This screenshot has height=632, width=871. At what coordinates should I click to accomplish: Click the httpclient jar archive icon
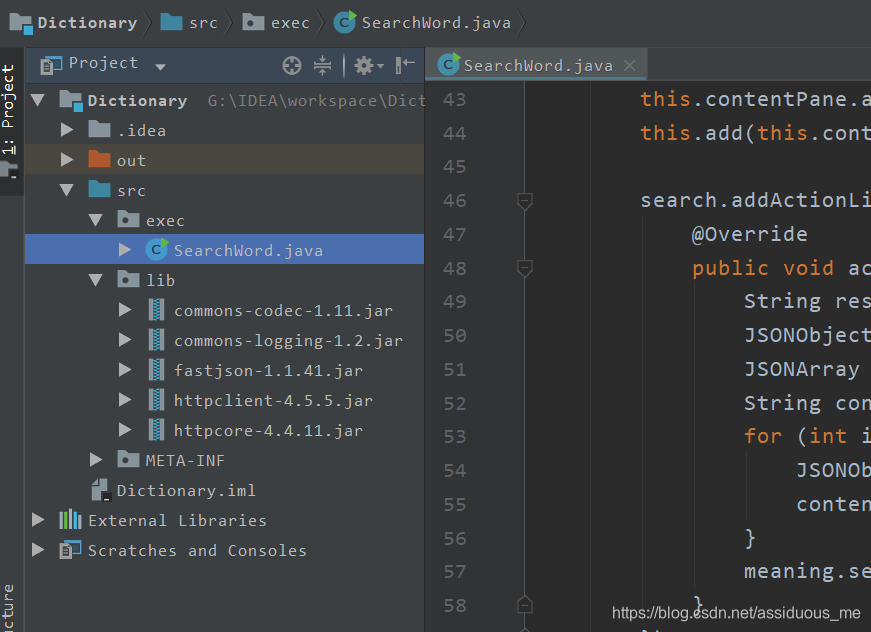(157, 400)
